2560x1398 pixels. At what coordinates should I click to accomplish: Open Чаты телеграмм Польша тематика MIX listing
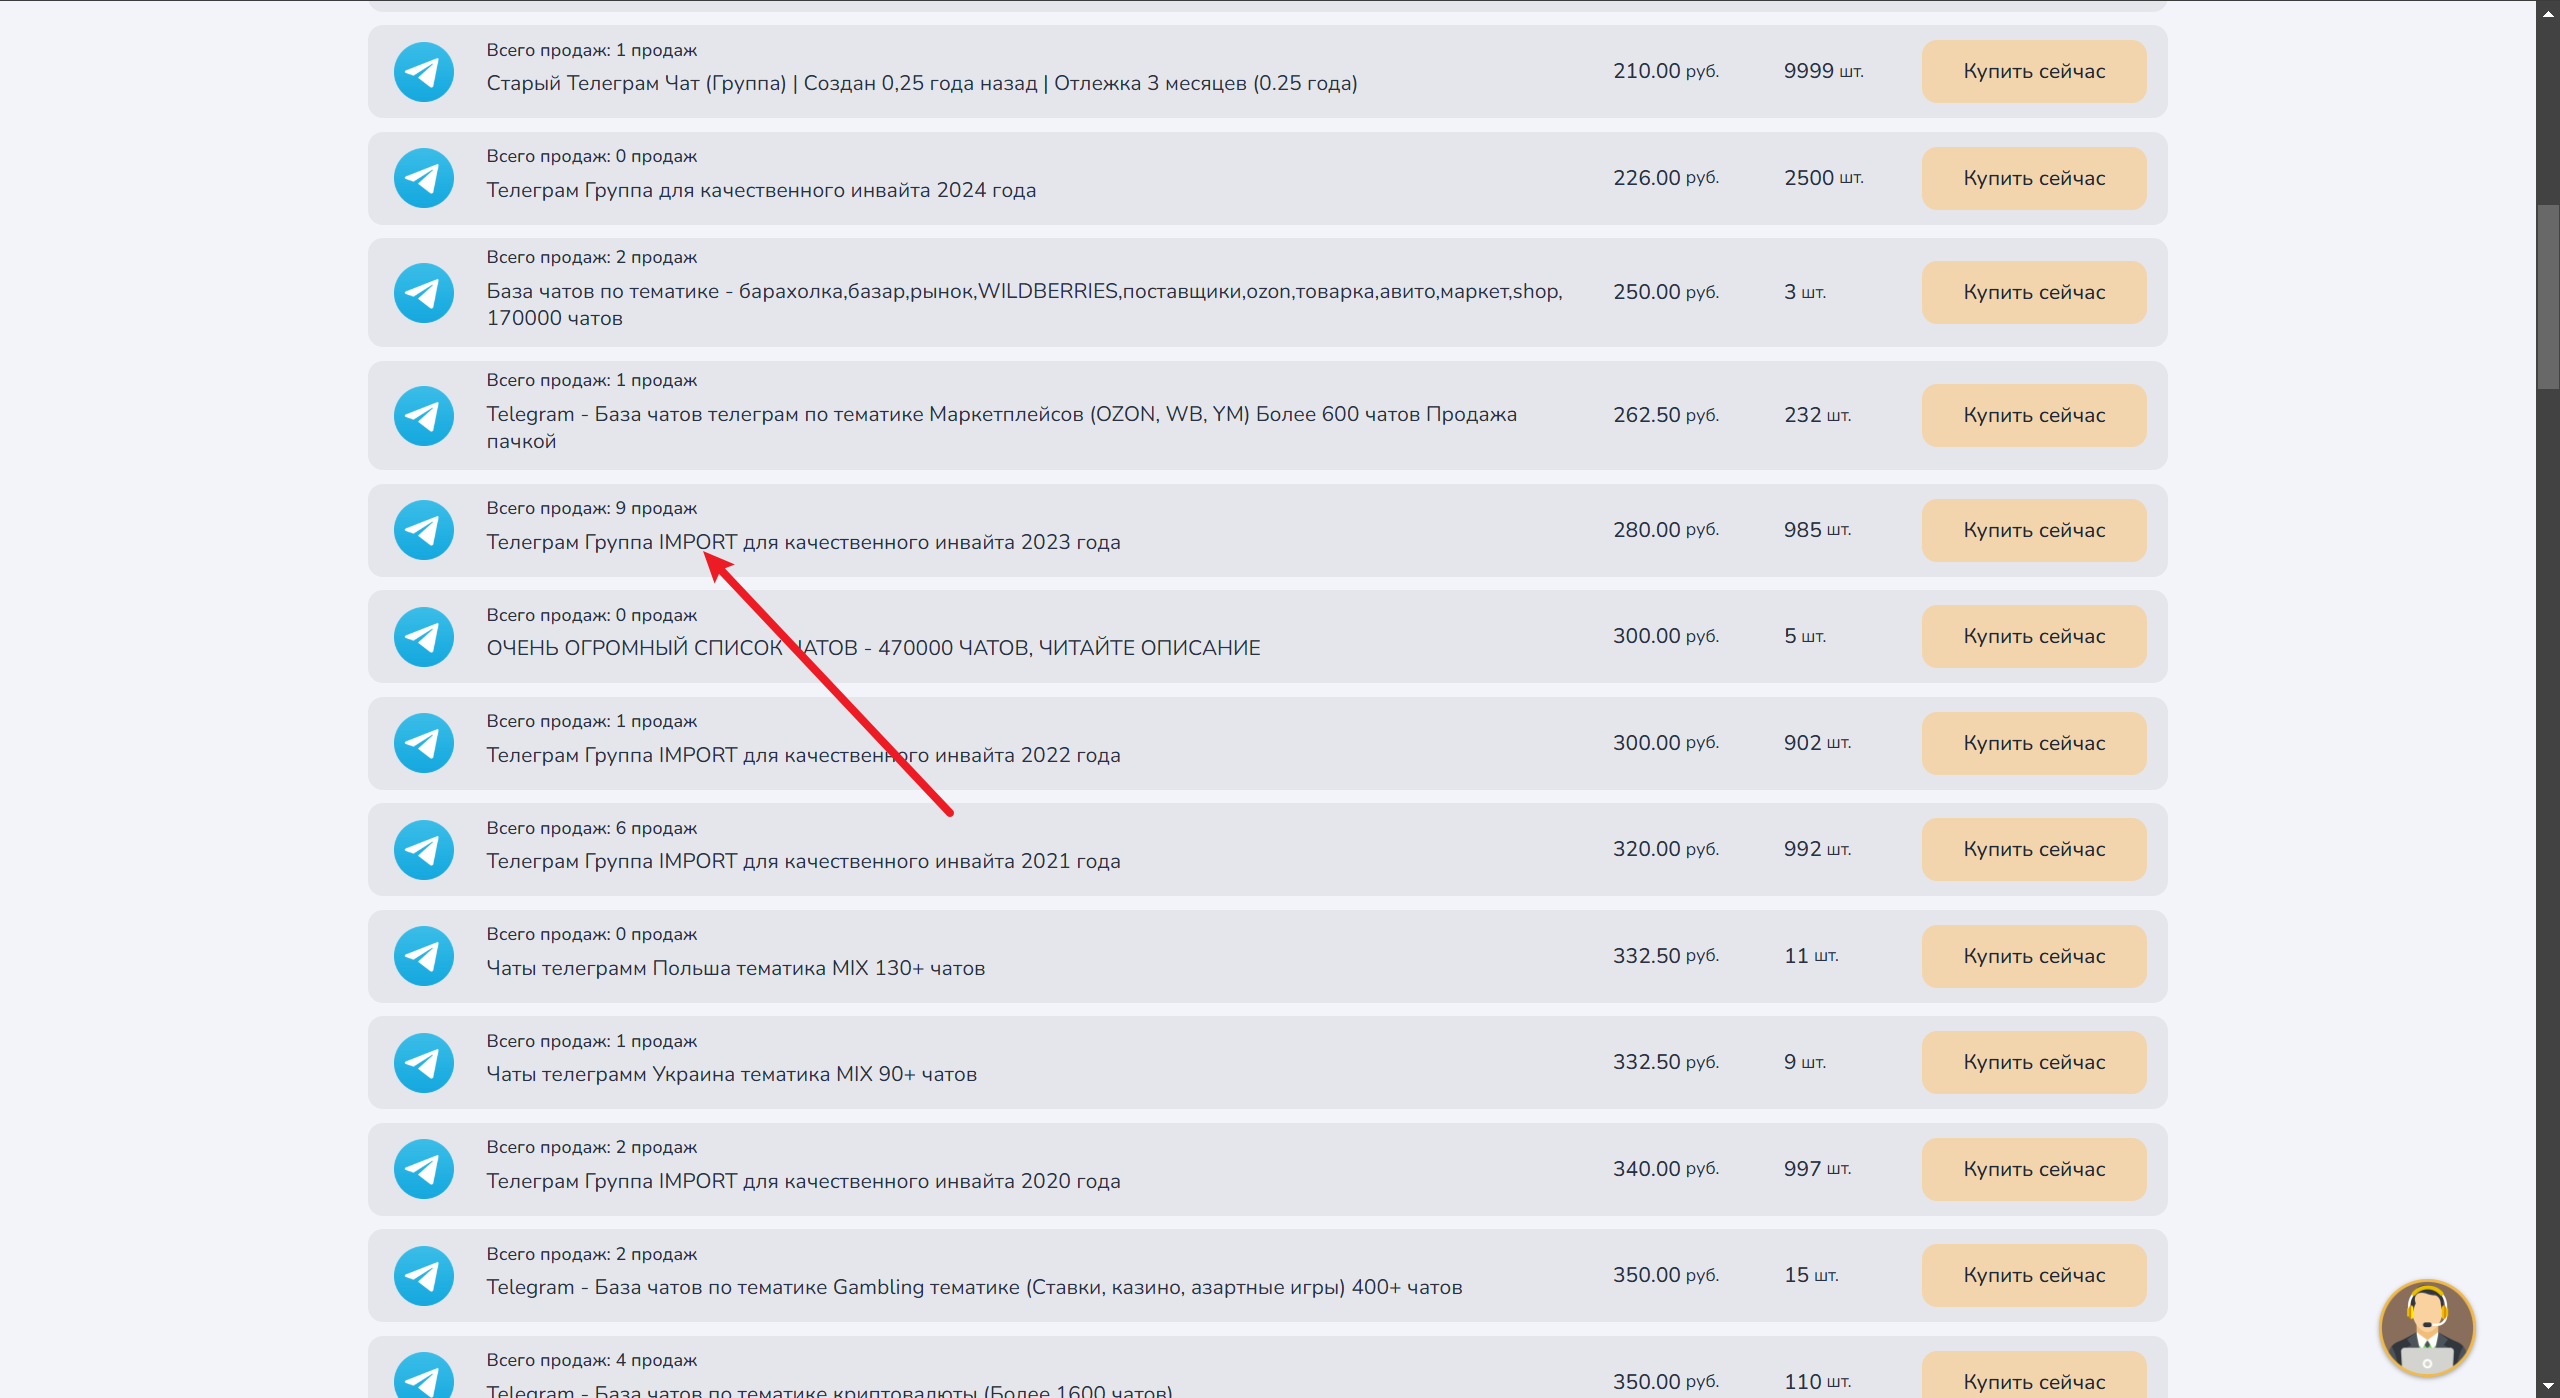[735, 968]
